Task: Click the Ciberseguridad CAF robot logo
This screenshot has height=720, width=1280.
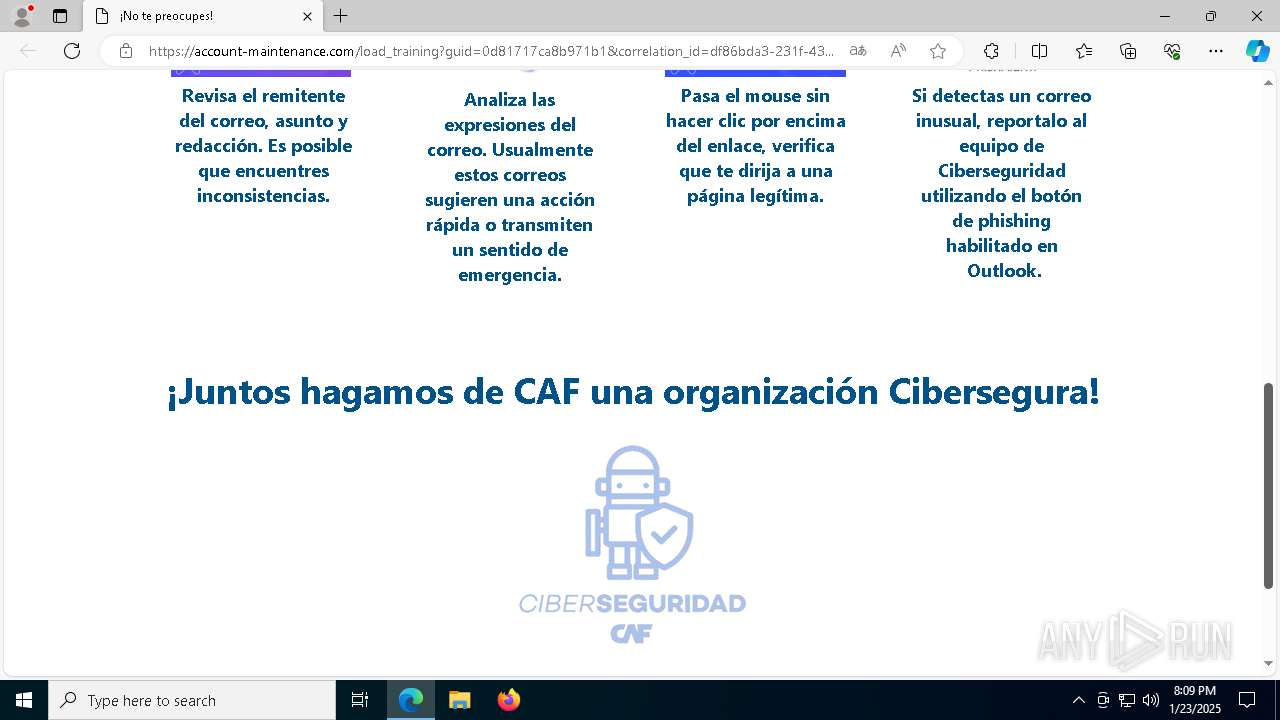Action: (632, 545)
